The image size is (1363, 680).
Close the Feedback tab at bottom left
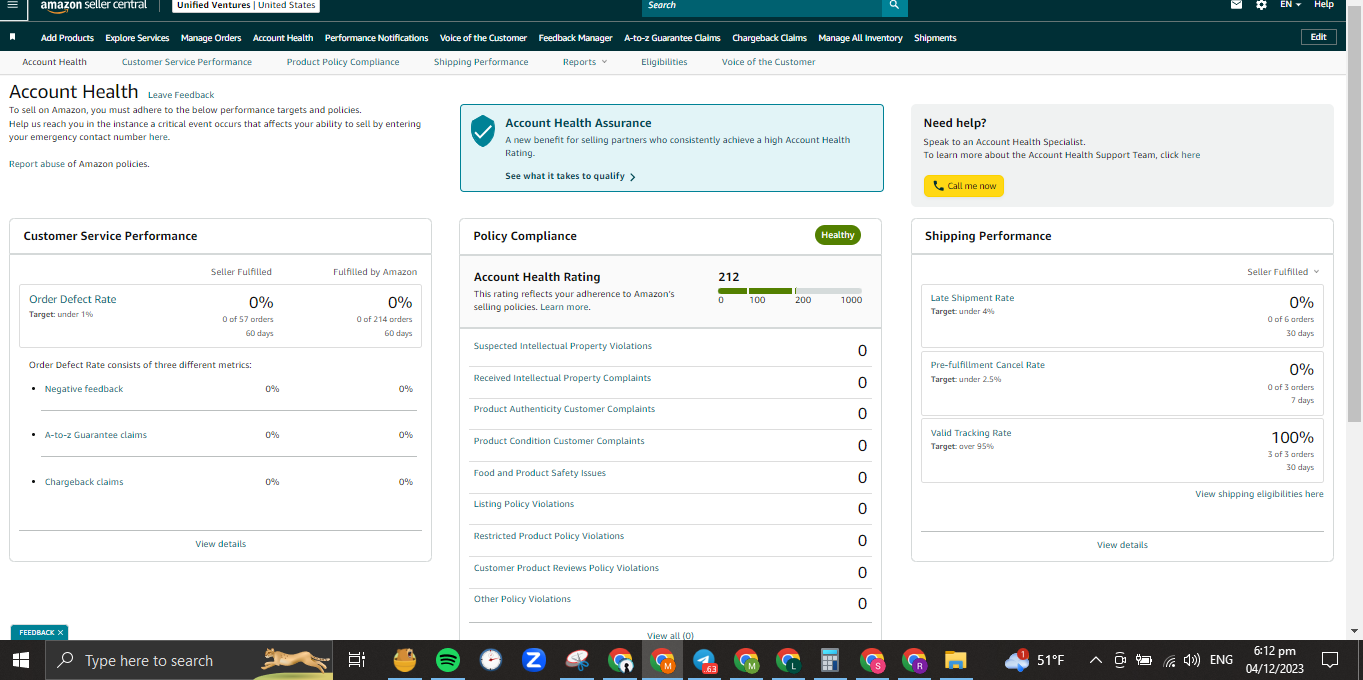[x=60, y=633]
